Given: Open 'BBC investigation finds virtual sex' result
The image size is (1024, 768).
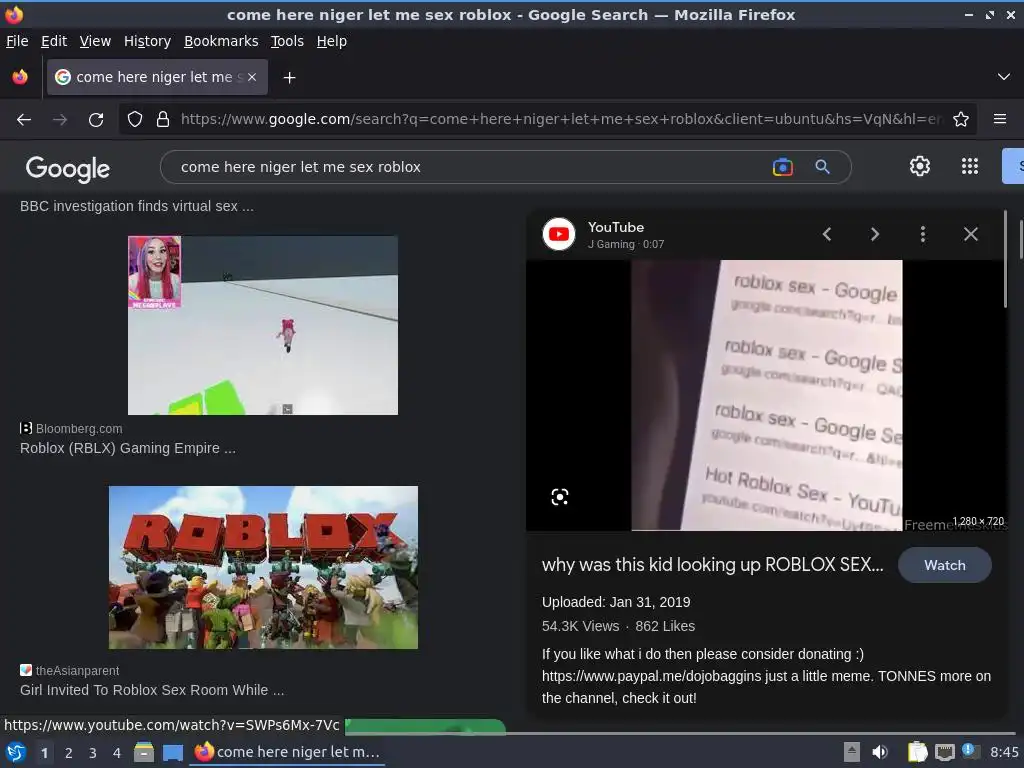Looking at the screenshot, I should click(136, 206).
